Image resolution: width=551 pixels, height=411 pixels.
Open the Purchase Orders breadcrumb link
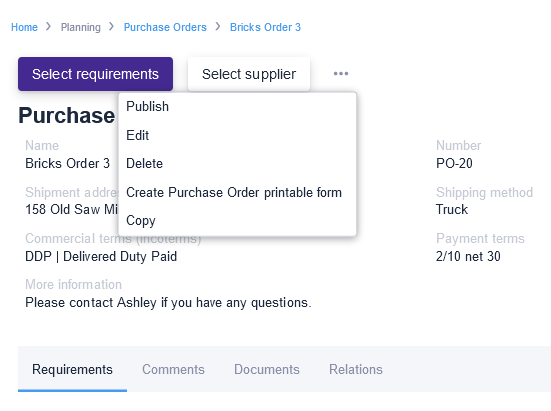click(165, 27)
